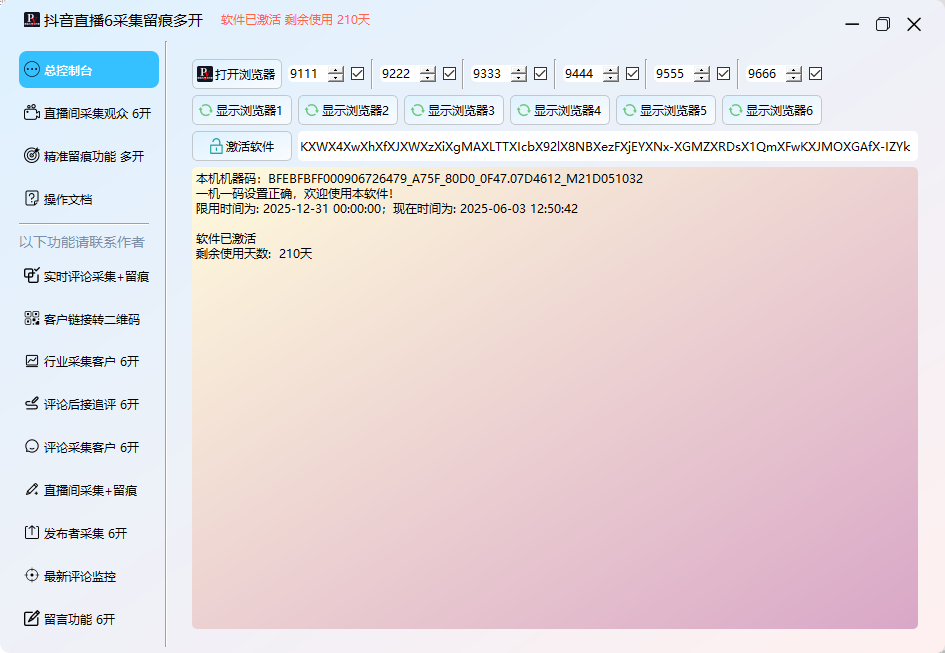Click the 显示浏览器3 button
Screen dimensions: 945x653
click(454, 110)
